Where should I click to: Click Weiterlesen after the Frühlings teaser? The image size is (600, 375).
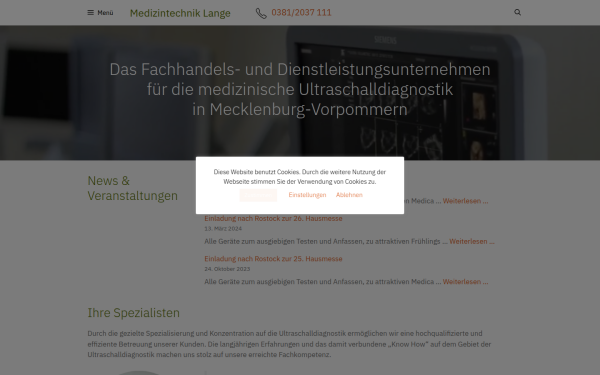[x=472, y=241]
